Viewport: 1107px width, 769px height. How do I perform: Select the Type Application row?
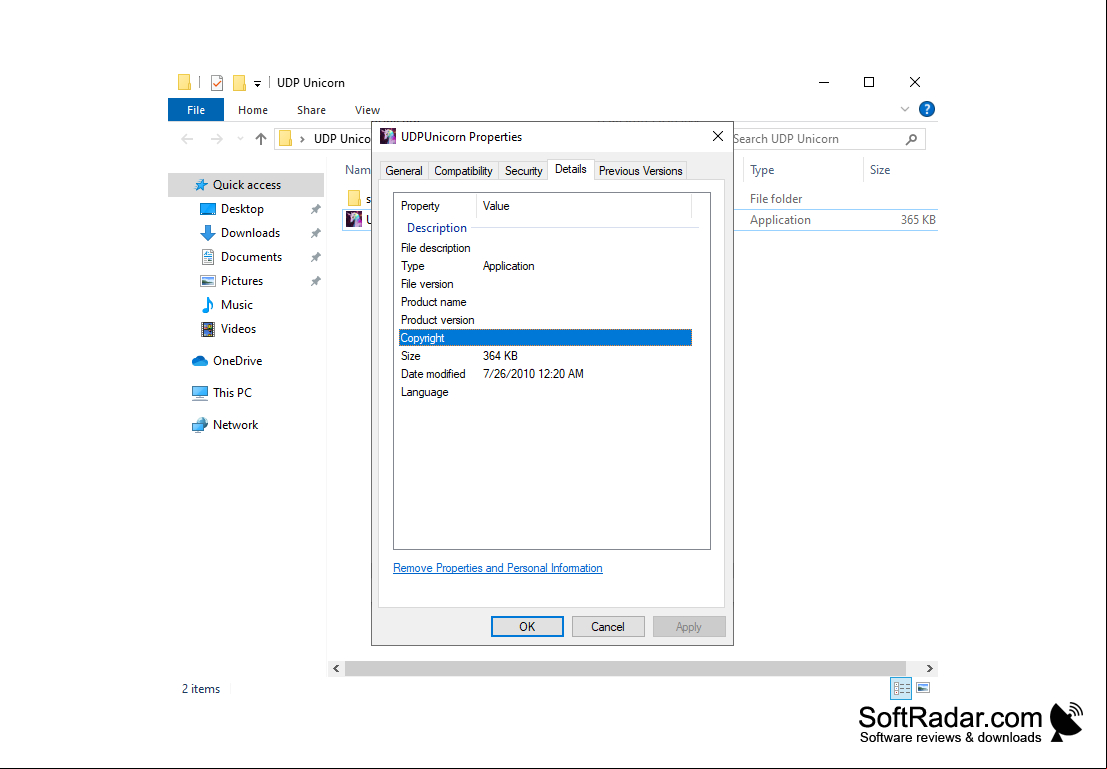coord(545,266)
